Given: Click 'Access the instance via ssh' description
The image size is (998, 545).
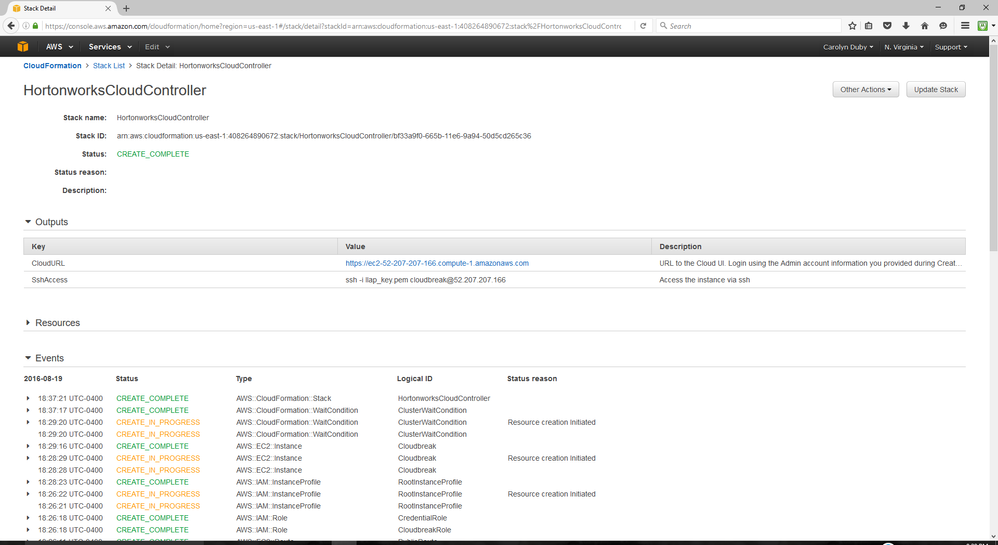Looking at the screenshot, I should [705, 280].
